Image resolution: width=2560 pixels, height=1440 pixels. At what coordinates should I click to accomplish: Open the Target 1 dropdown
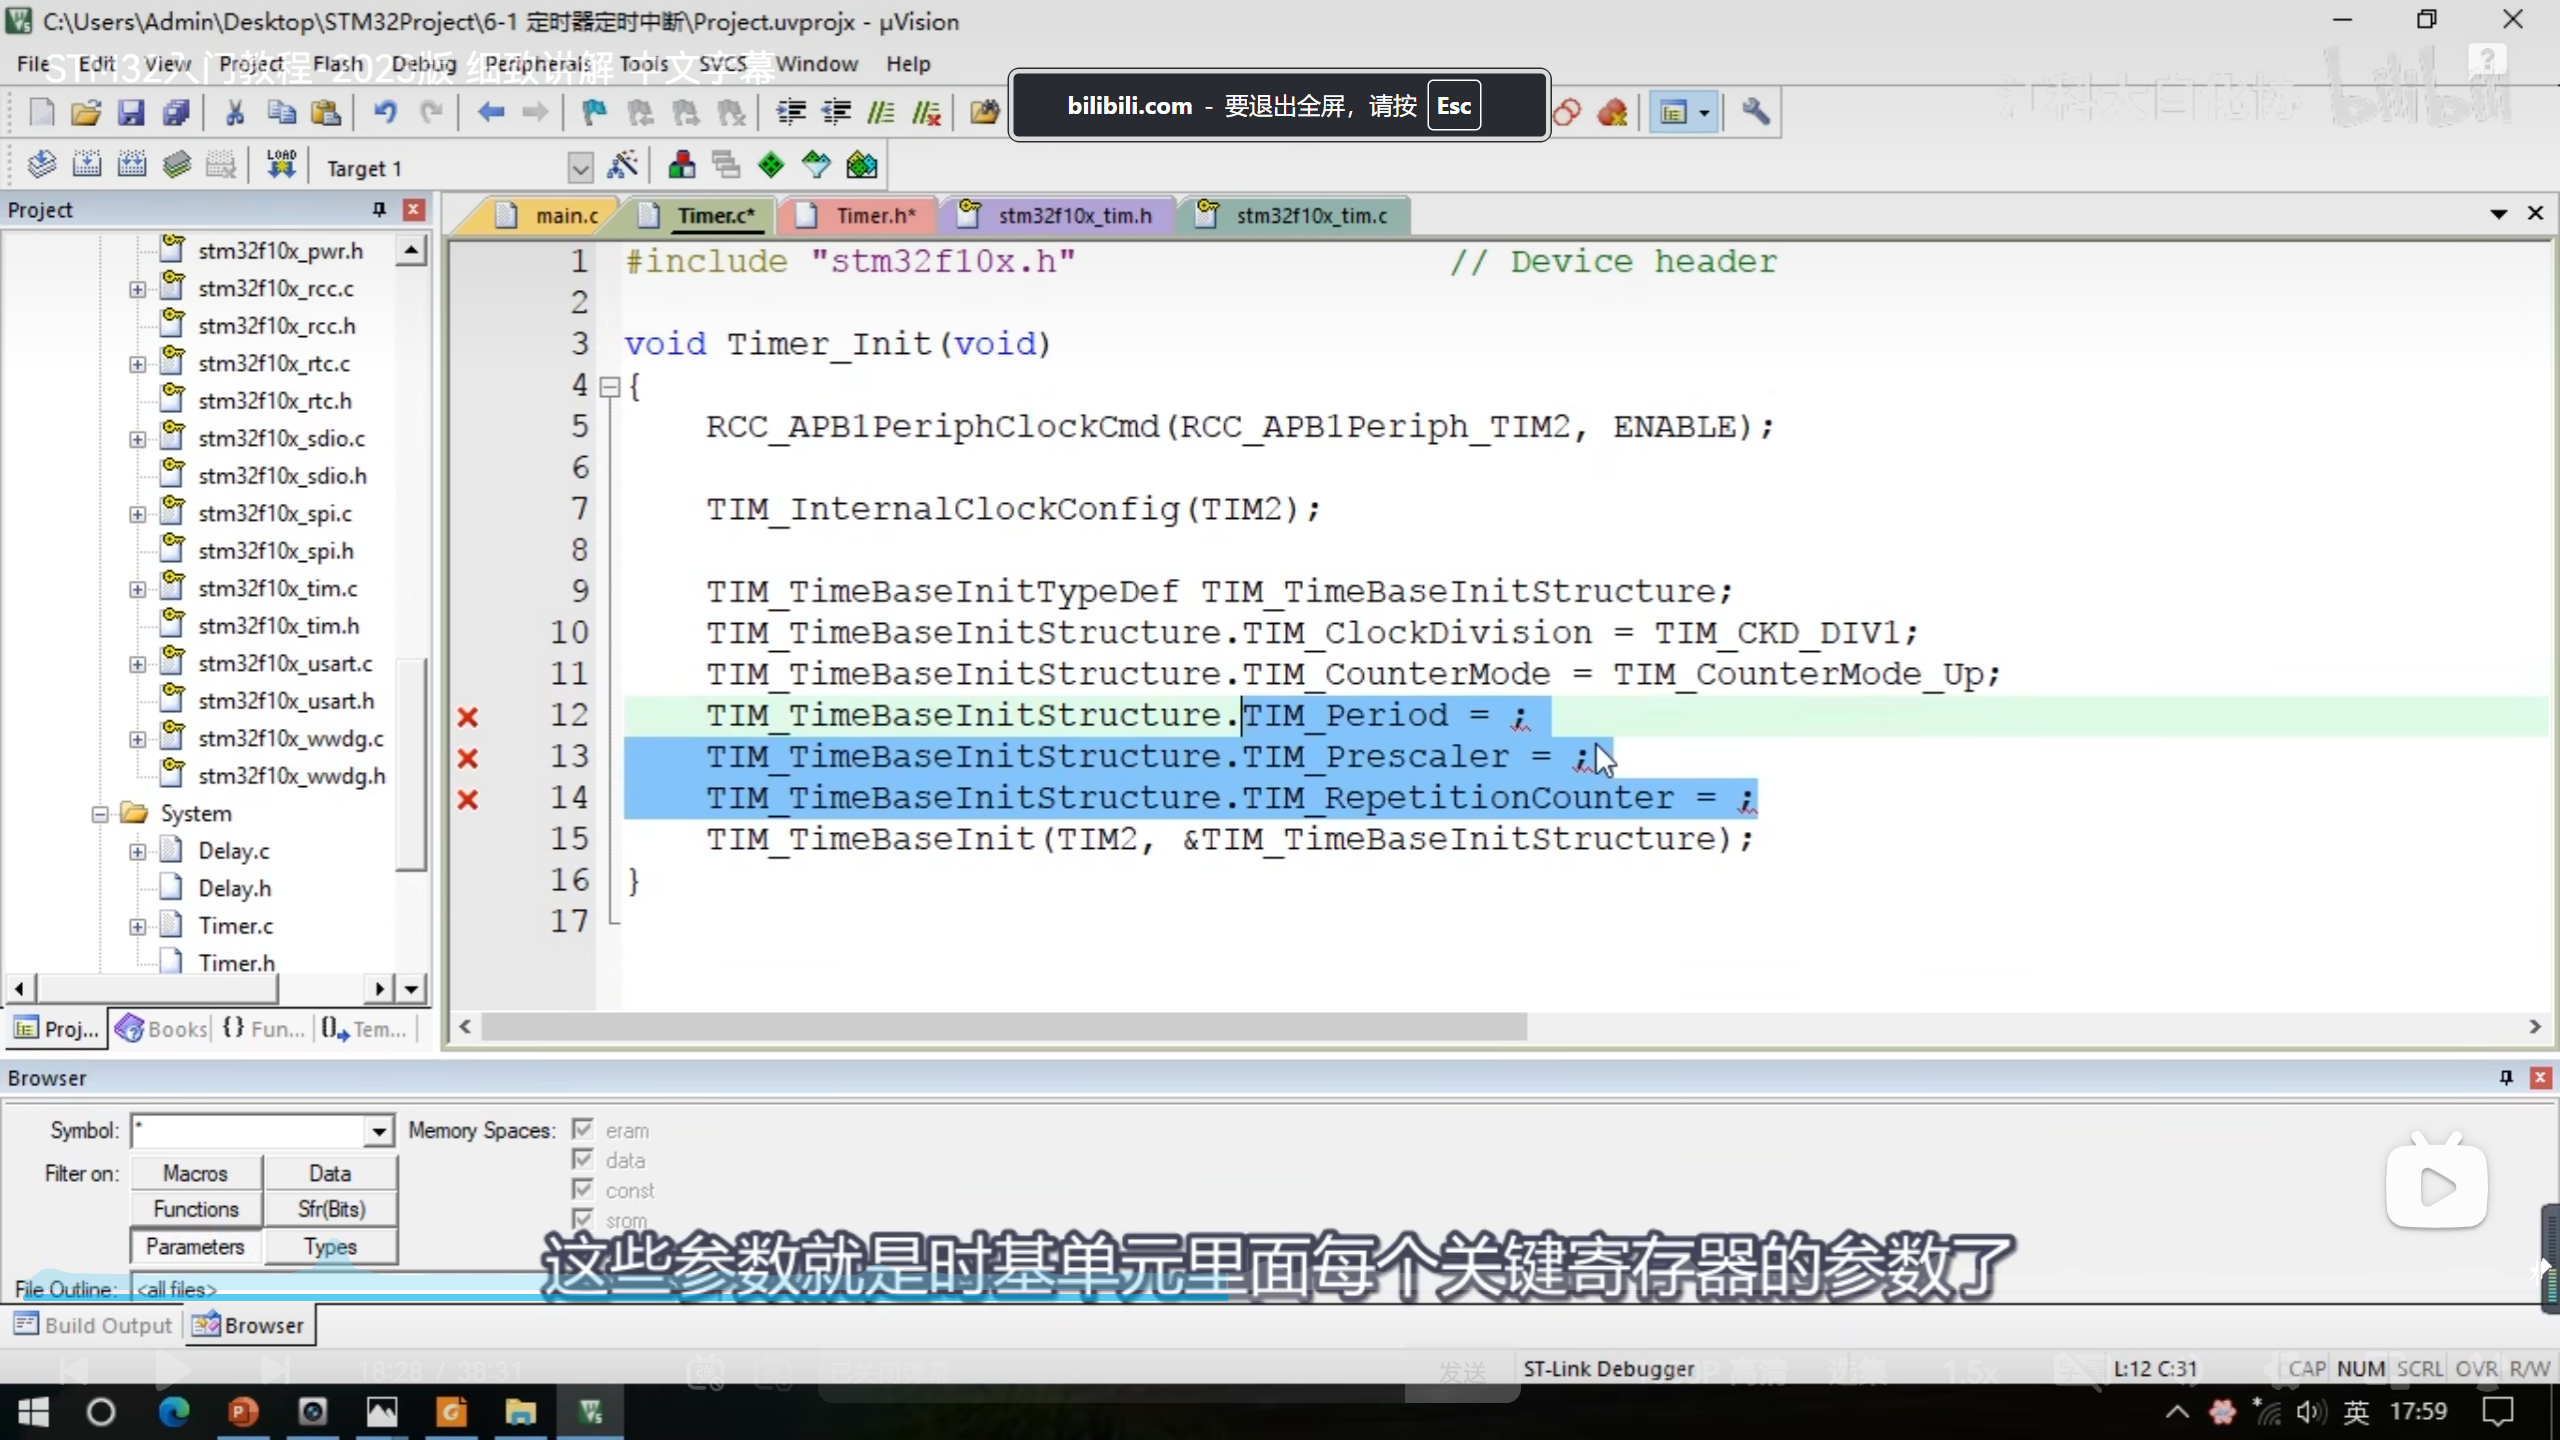point(580,168)
